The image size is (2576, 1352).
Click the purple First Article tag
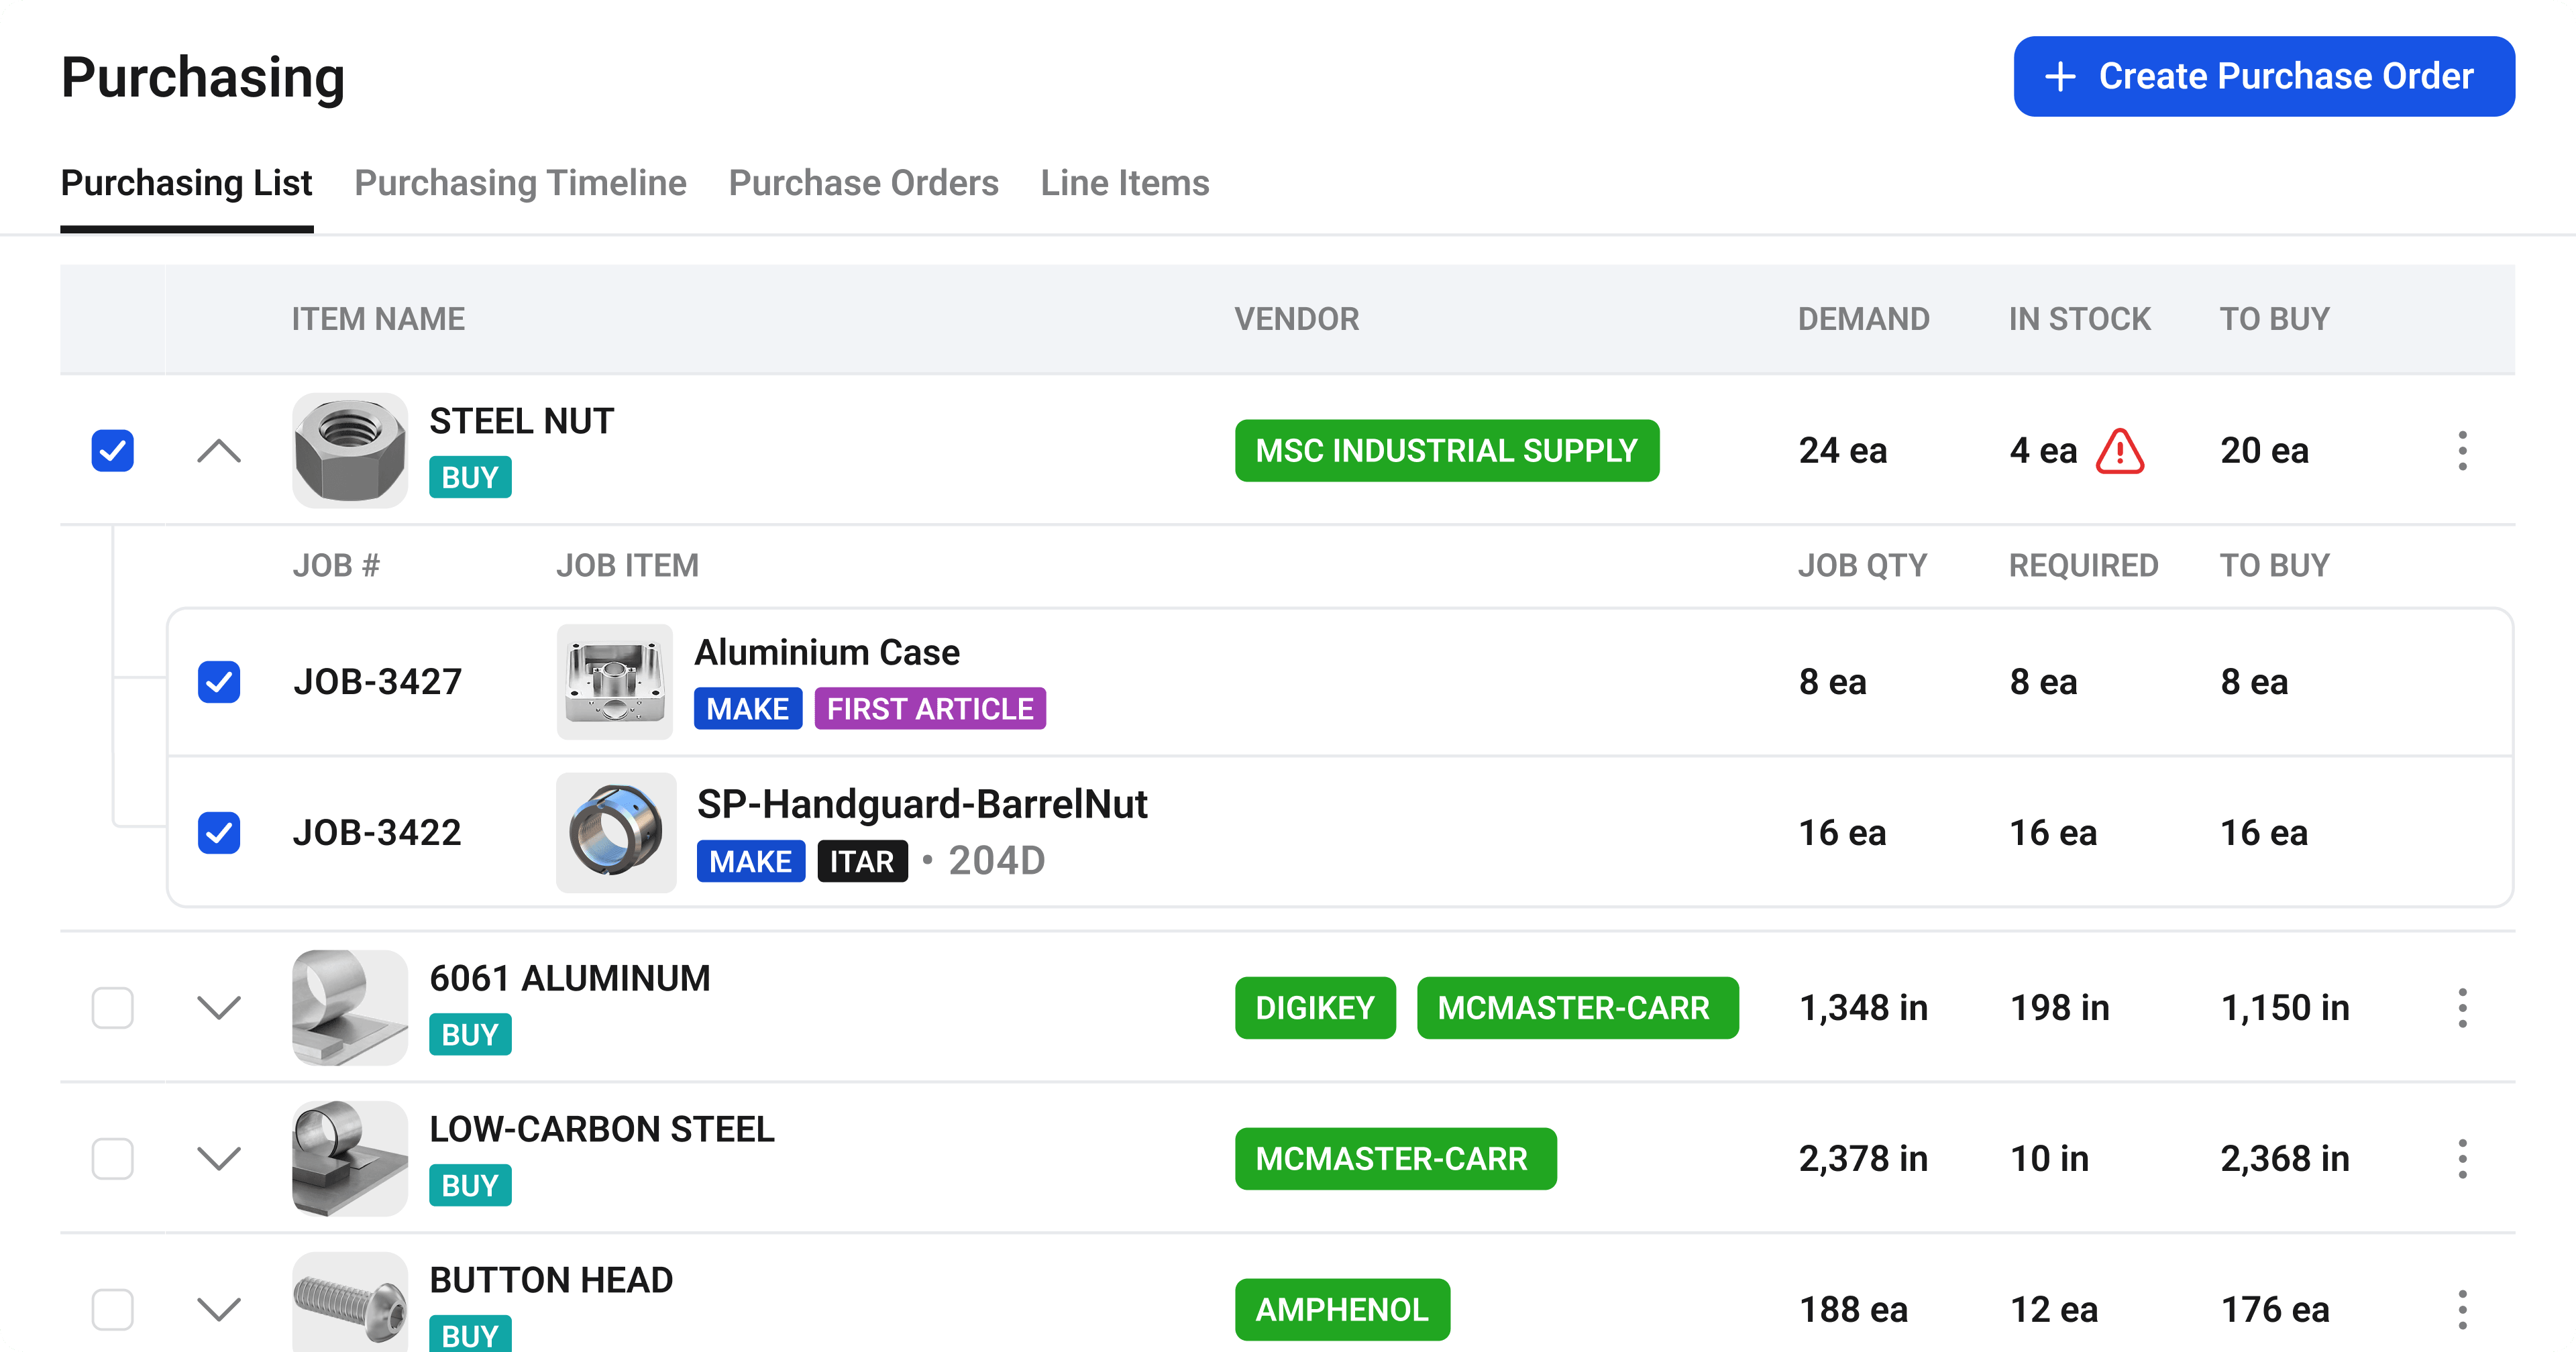coord(929,709)
